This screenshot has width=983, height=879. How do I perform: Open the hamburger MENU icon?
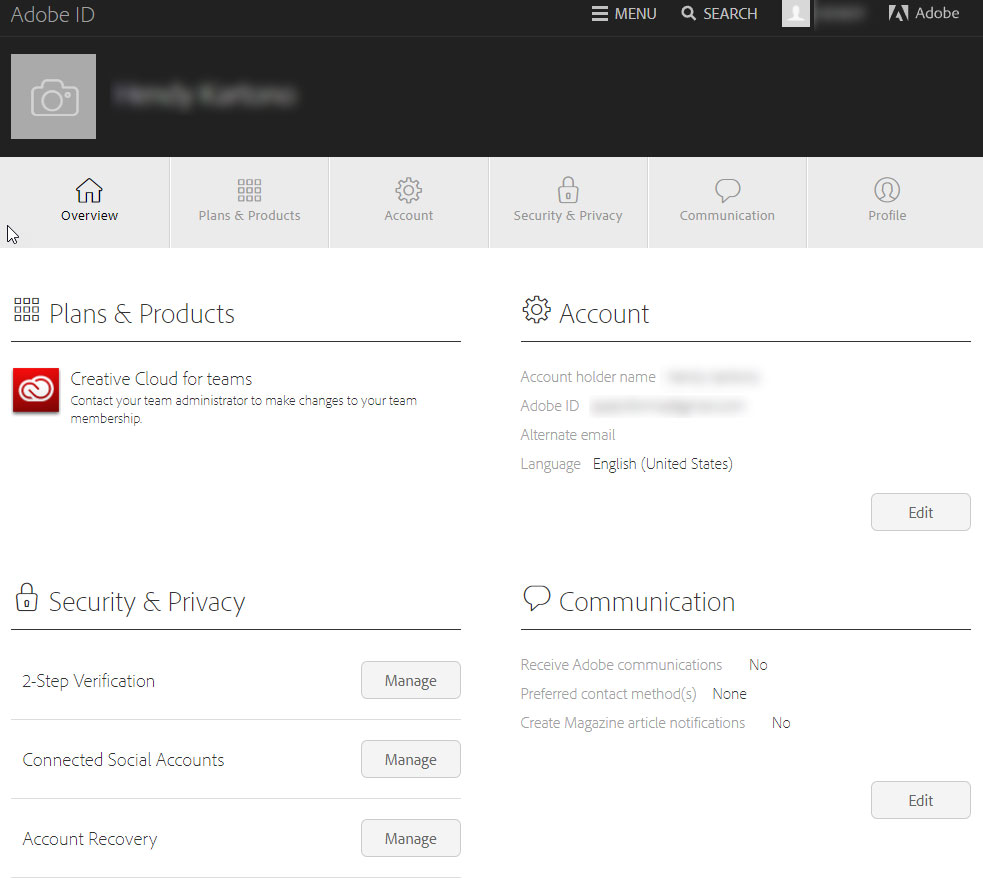599,14
